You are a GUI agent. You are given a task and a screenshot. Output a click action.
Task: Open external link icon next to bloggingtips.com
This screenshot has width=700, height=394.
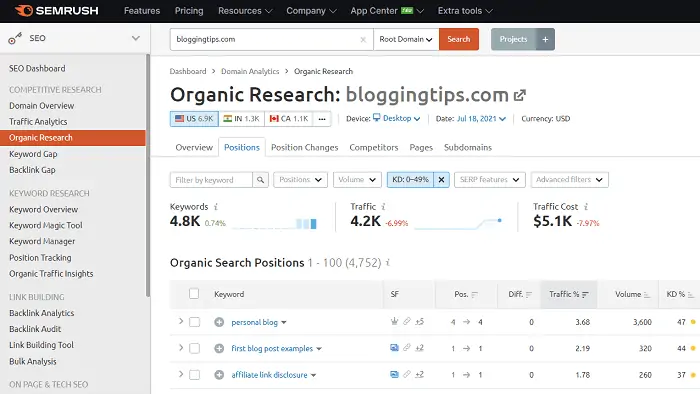pyautogui.click(x=520, y=95)
